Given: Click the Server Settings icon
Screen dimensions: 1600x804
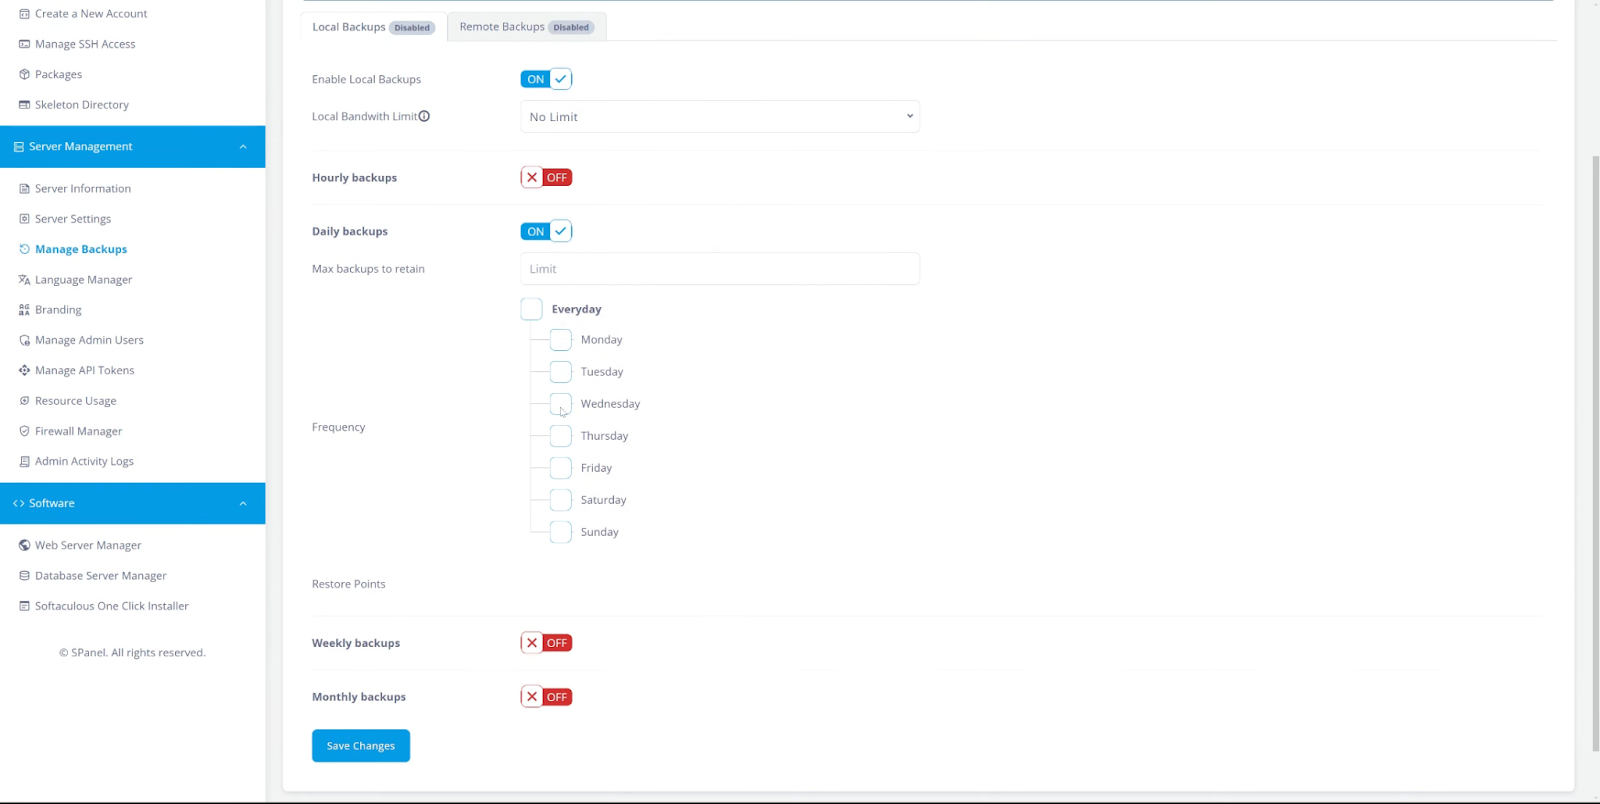Looking at the screenshot, I should pos(24,219).
